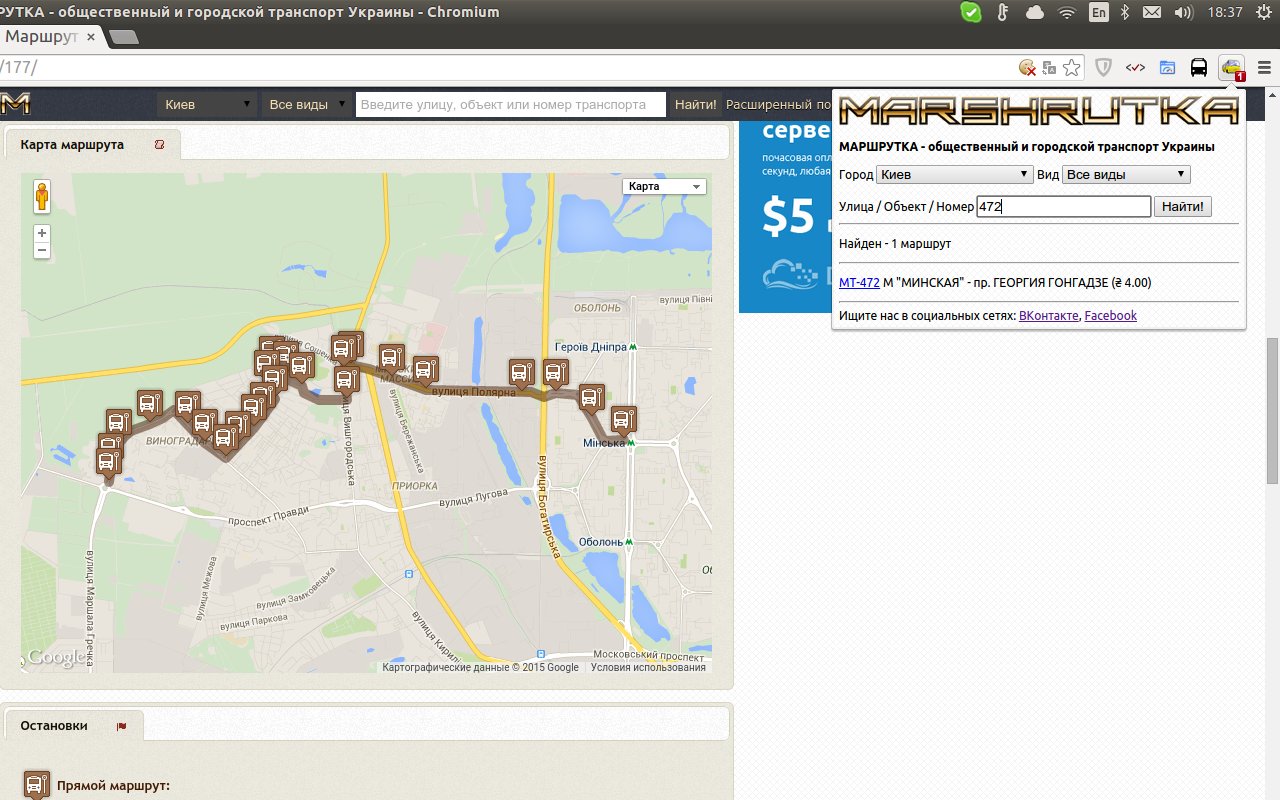This screenshot has width=1280, height=800.
Task: Click the Bluetooth tray icon
Action: click(1124, 12)
